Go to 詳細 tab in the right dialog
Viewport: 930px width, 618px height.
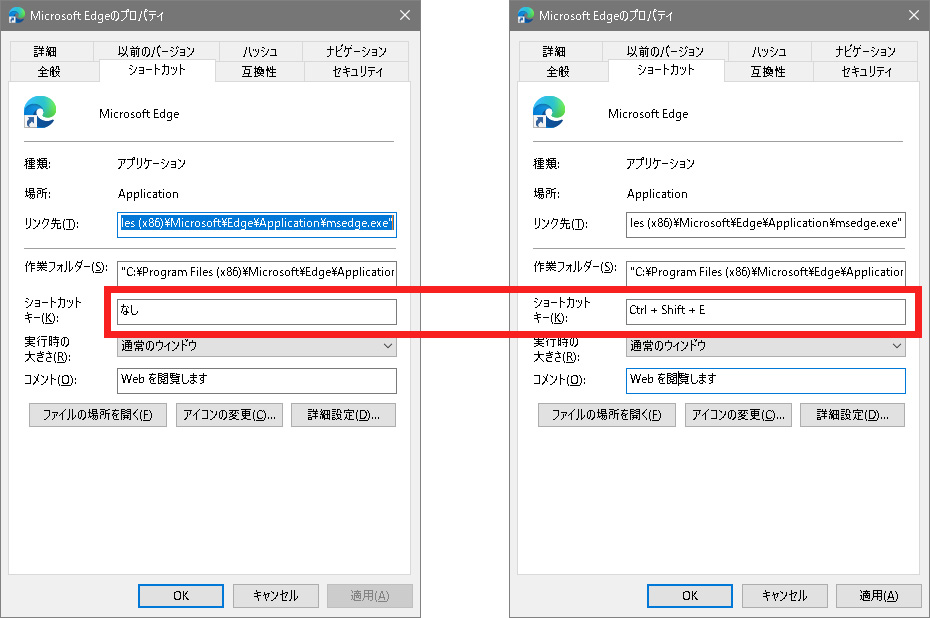(554, 52)
